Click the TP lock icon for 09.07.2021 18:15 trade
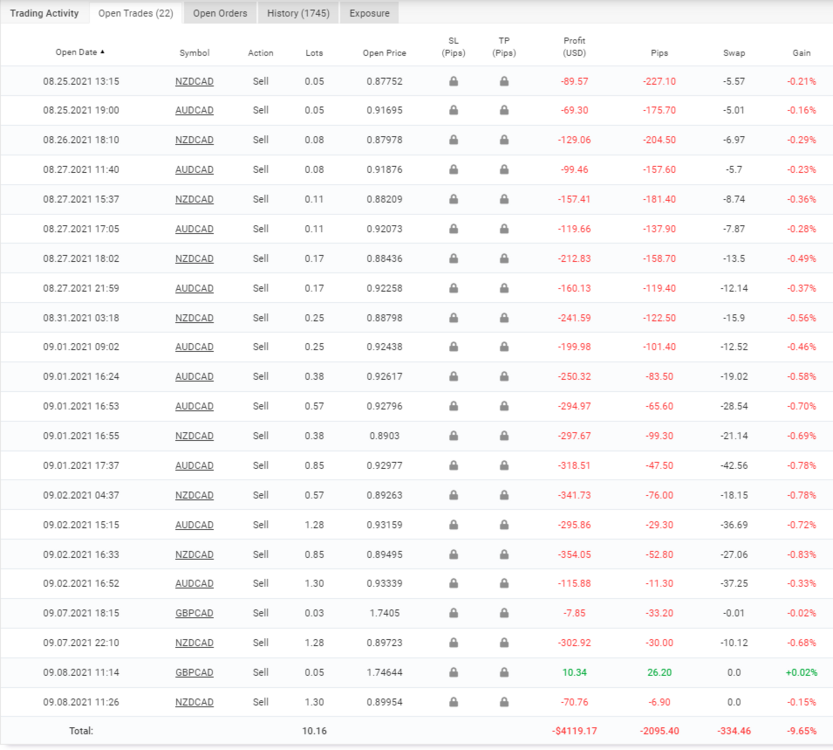 [504, 613]
